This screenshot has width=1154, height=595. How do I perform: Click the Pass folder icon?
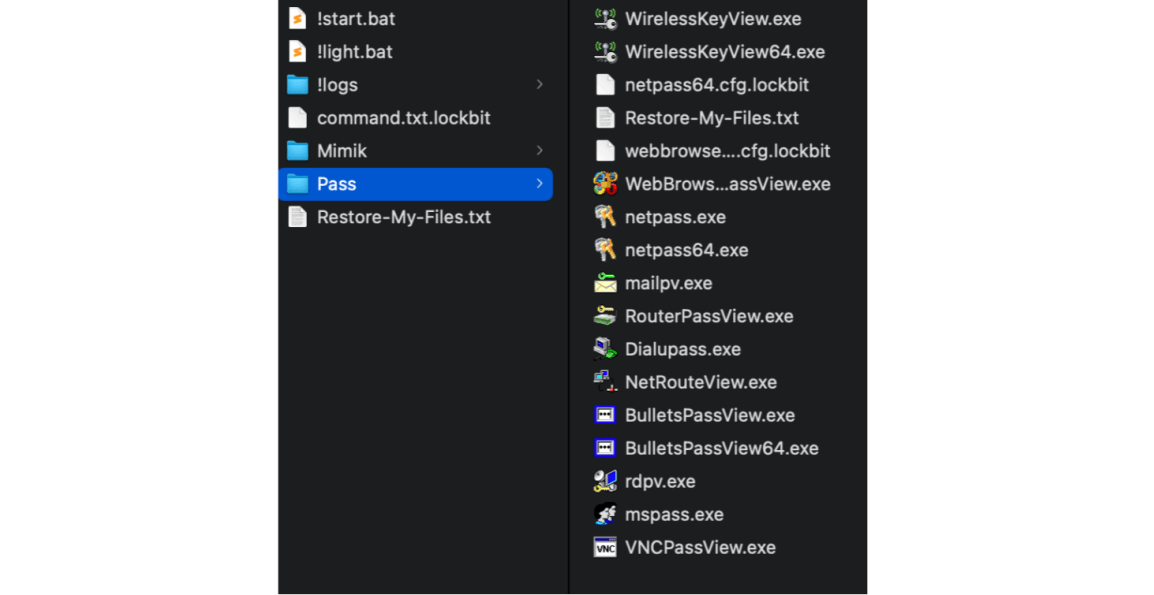297,184
